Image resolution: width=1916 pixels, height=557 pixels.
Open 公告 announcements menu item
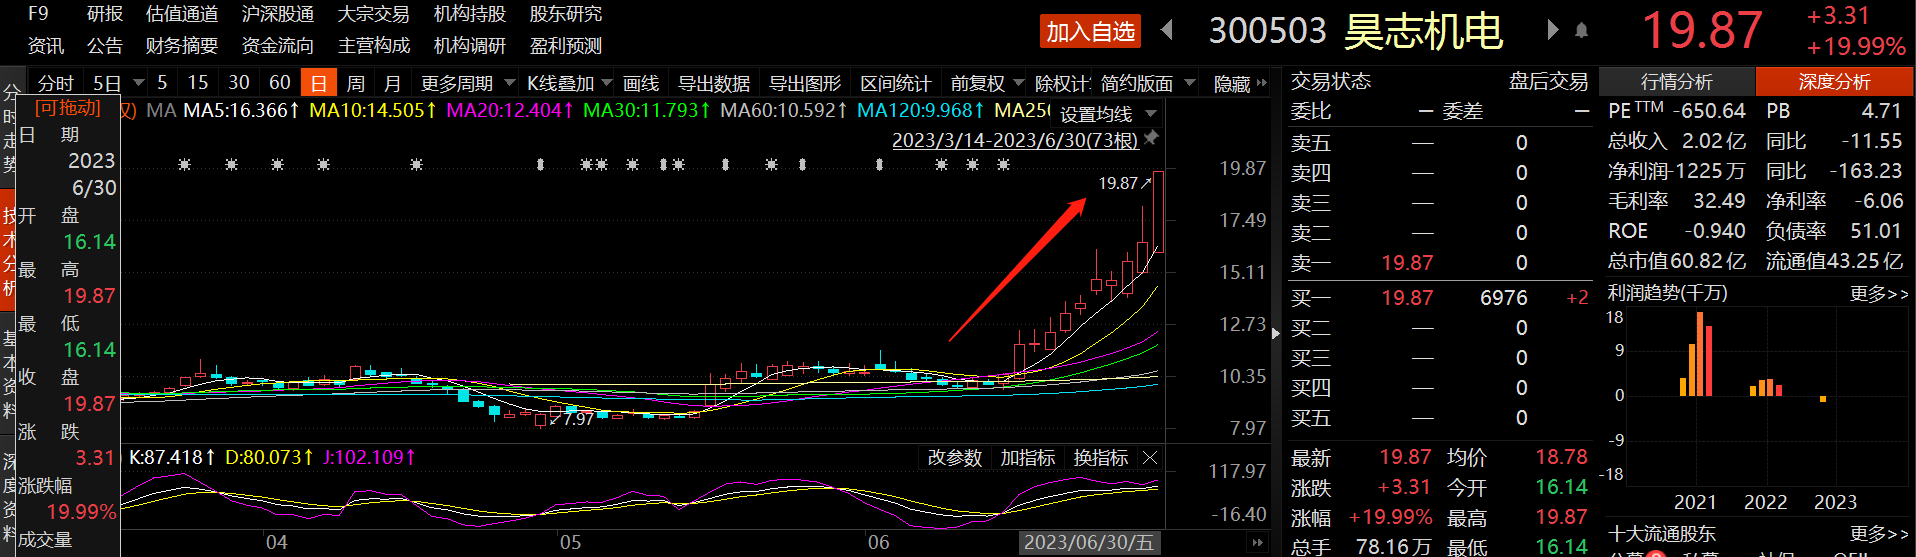tap(105, 46)
